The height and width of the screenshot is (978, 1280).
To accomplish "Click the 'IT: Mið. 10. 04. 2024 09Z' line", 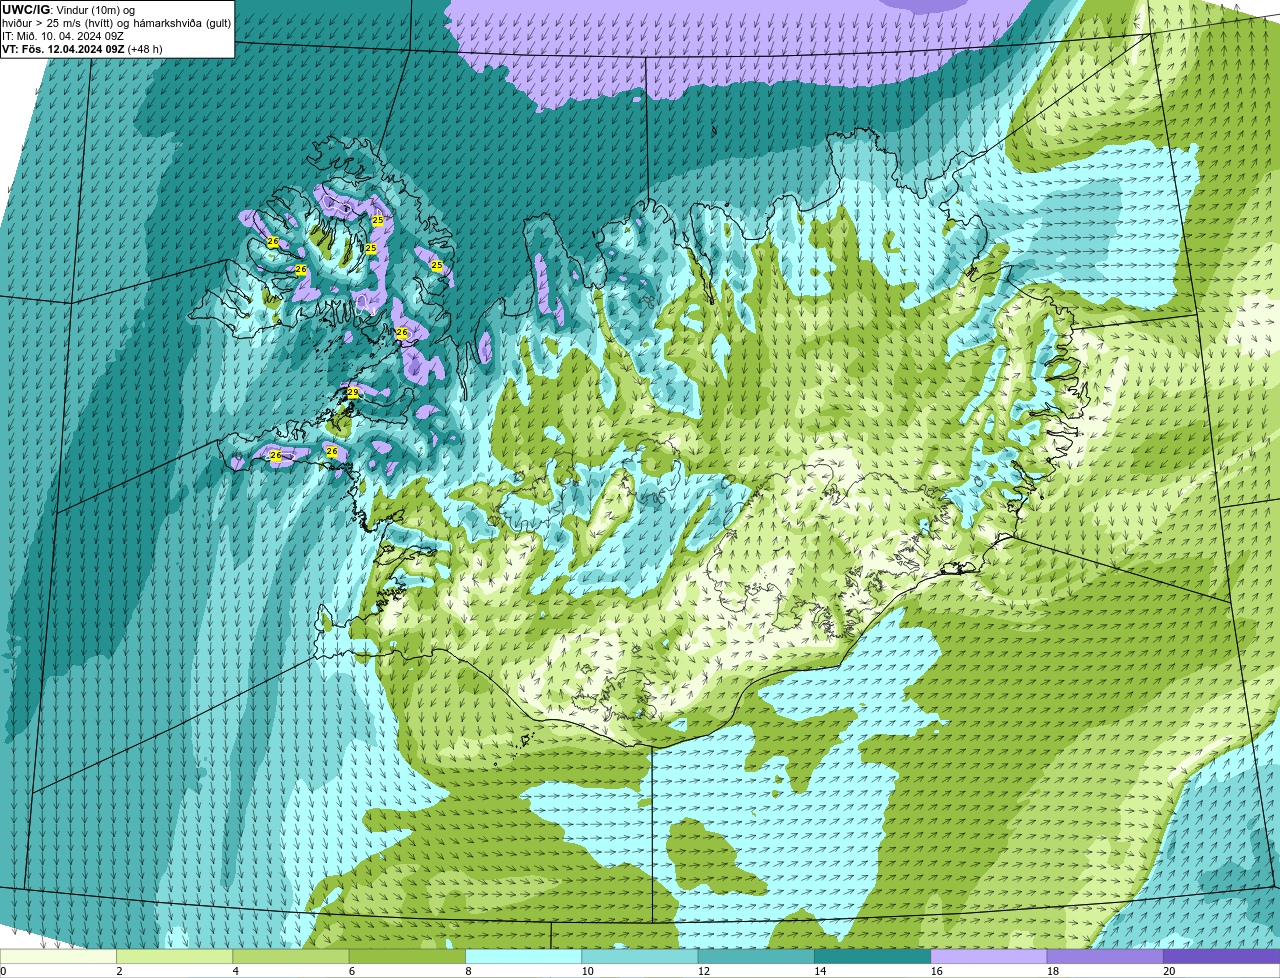I will click(63, 36).
